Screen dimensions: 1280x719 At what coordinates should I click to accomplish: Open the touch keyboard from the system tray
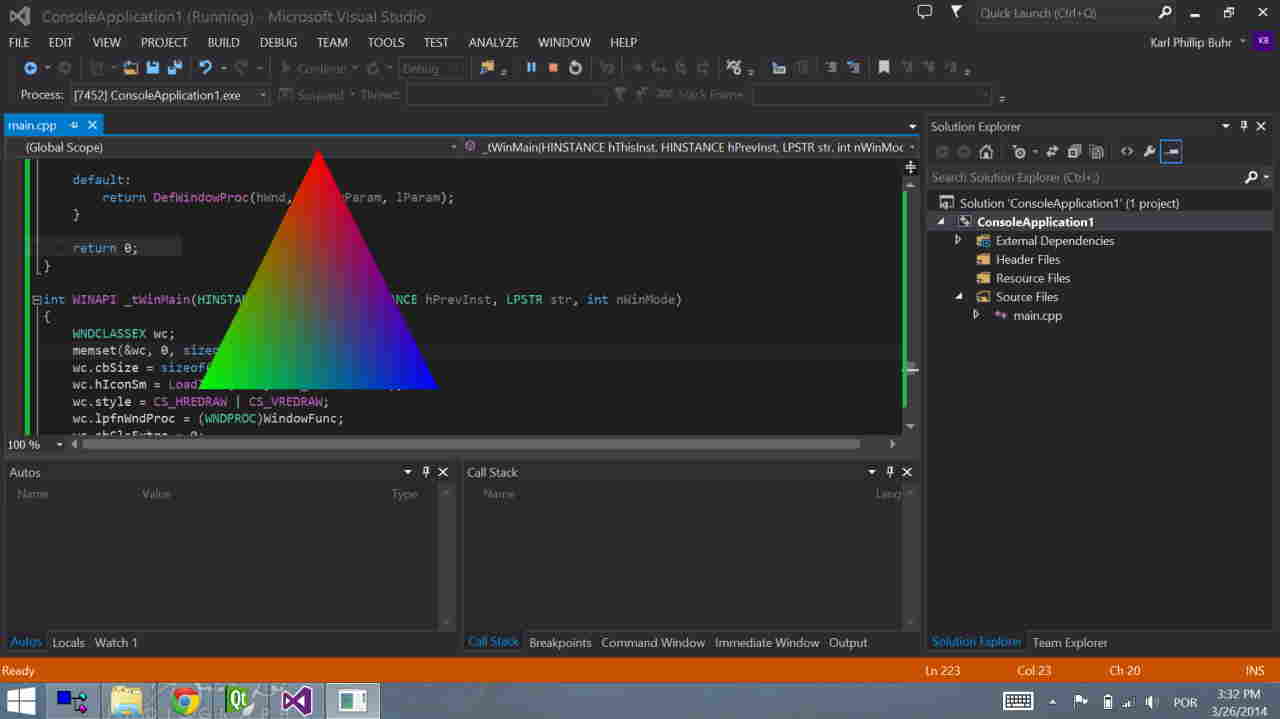[x=1018, y=701]
